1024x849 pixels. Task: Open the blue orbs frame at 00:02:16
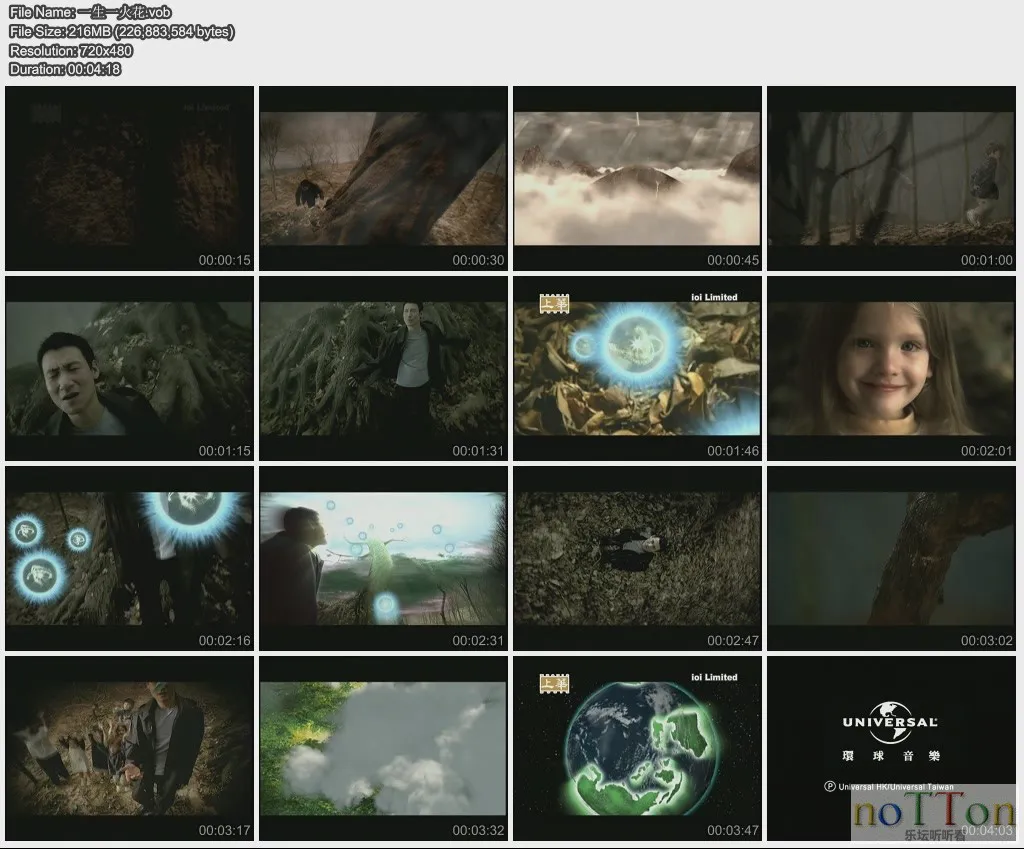[x=130, y=558]
